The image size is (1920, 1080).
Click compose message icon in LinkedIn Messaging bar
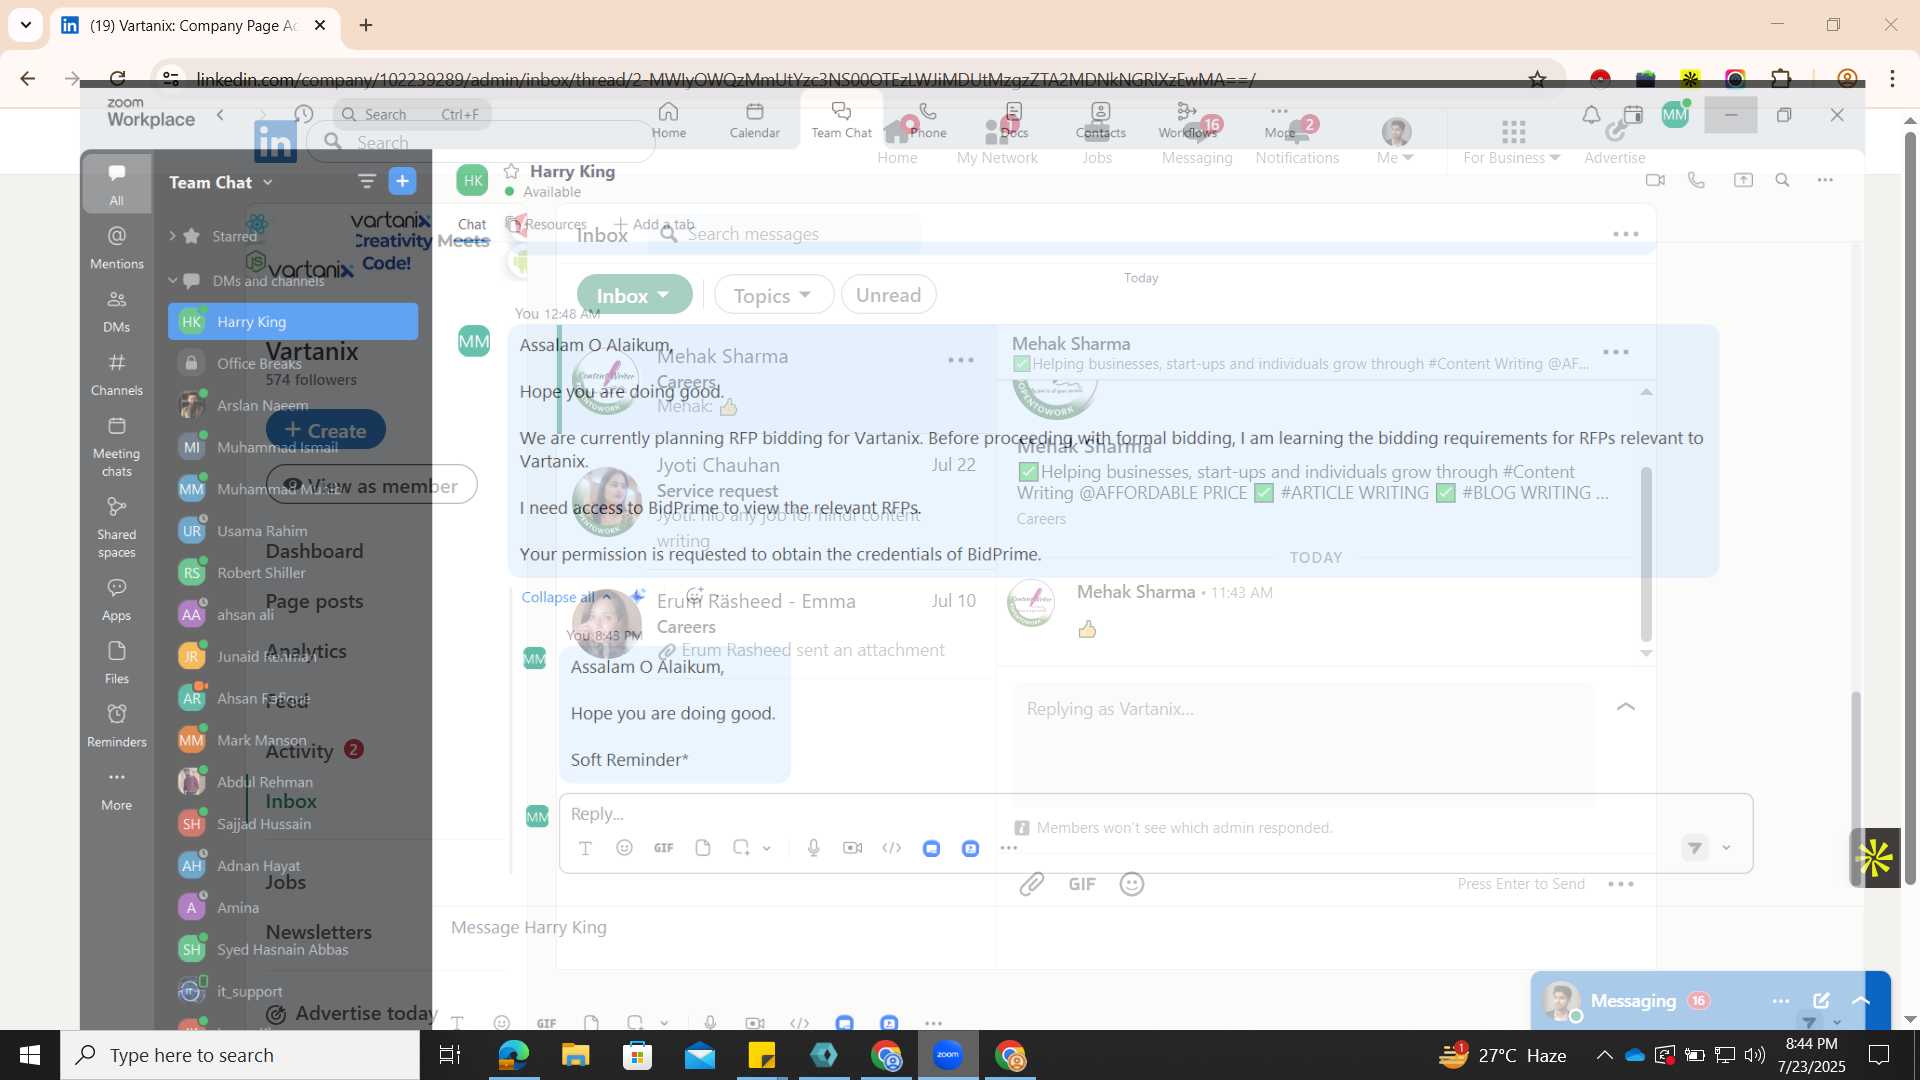point(1822,1000)
